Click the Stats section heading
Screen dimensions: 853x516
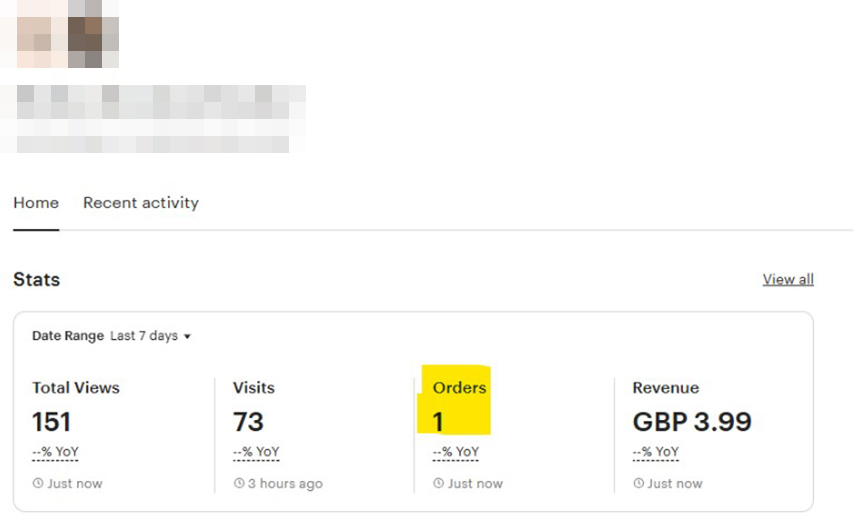click(x=36, y=279)
